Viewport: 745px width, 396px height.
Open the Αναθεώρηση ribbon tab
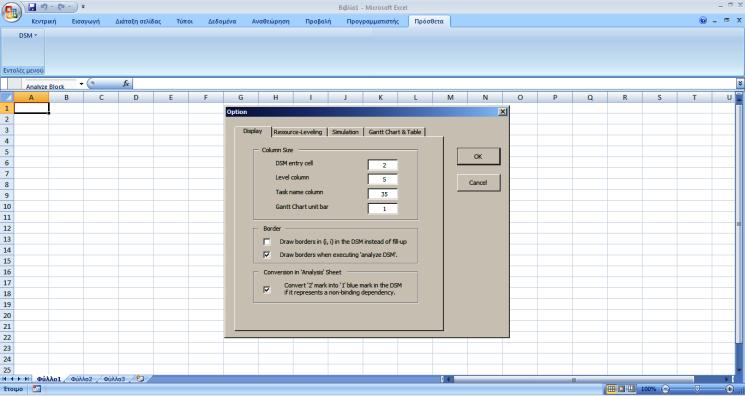(270, 21)
